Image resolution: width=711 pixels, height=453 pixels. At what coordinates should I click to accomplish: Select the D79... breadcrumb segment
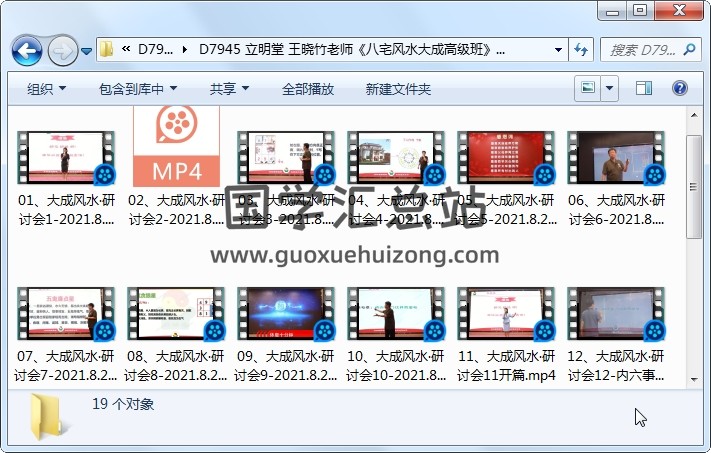(x=156, y=49)
